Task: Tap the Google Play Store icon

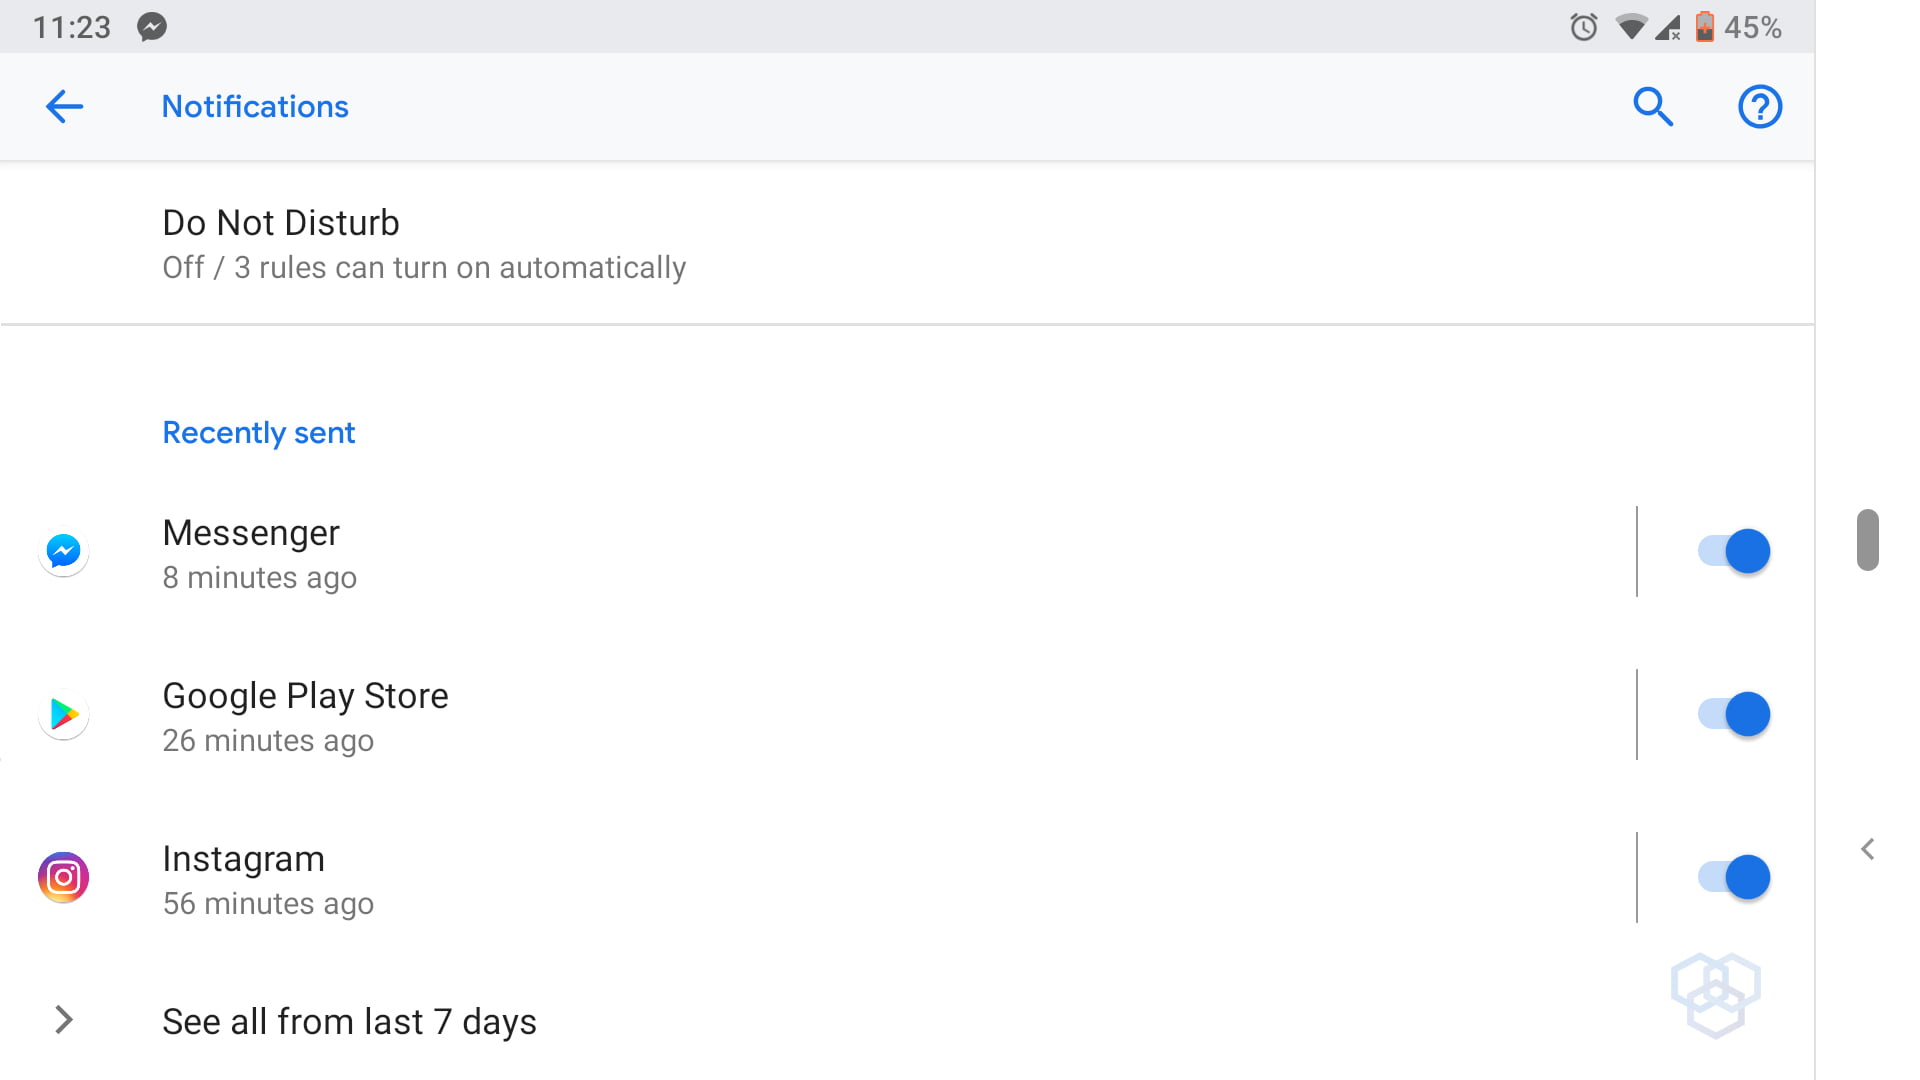Action: pyautogui.click(x=64, y=714)
